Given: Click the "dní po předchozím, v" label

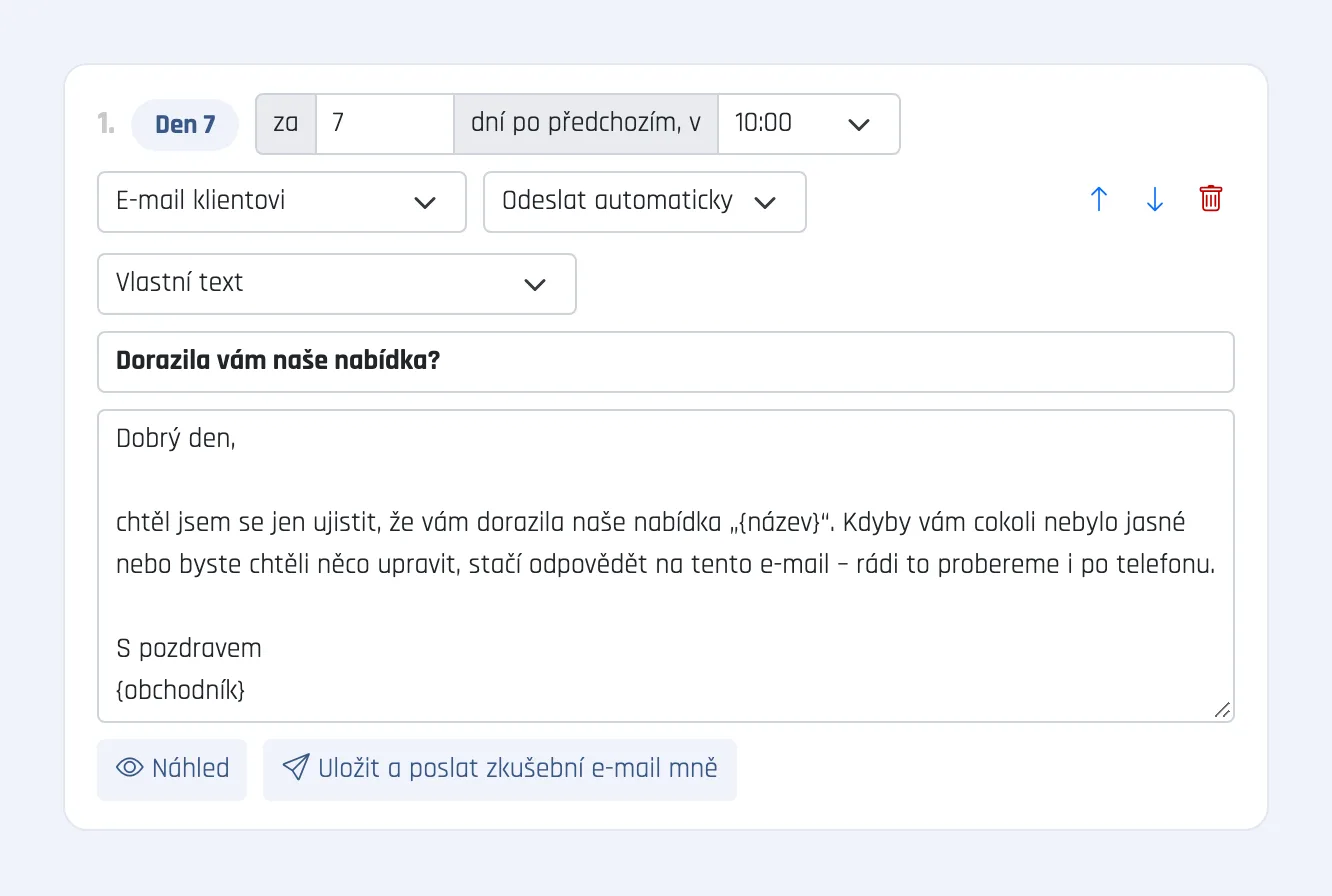Looking at the screenshot, I should coord(586,124).
